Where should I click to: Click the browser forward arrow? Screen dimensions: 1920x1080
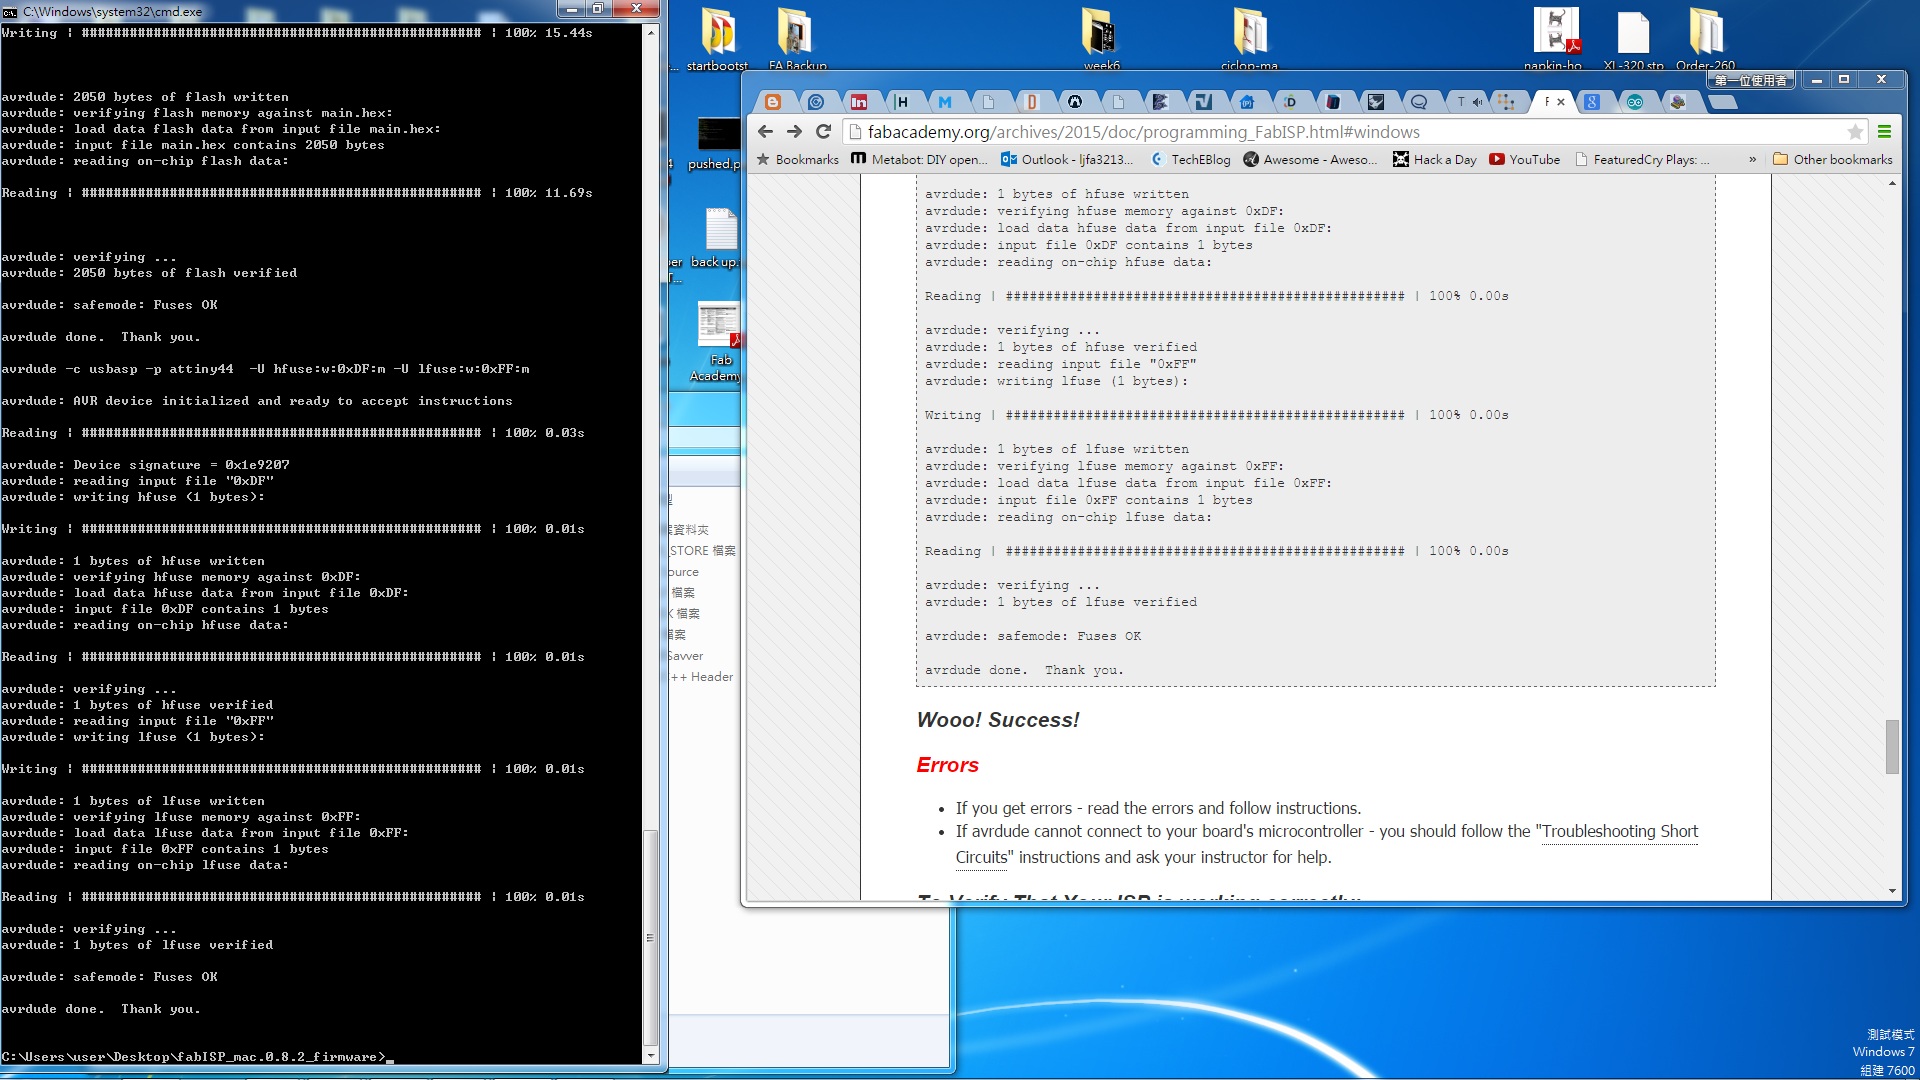tap(794, 132)
